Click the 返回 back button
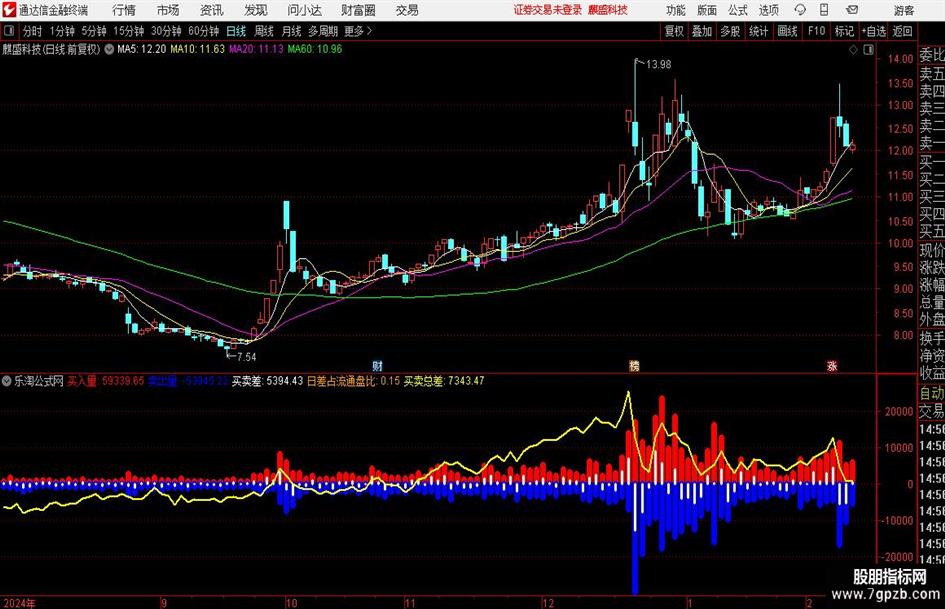Screen dimensions: 945x609 [x=902, y=31]
